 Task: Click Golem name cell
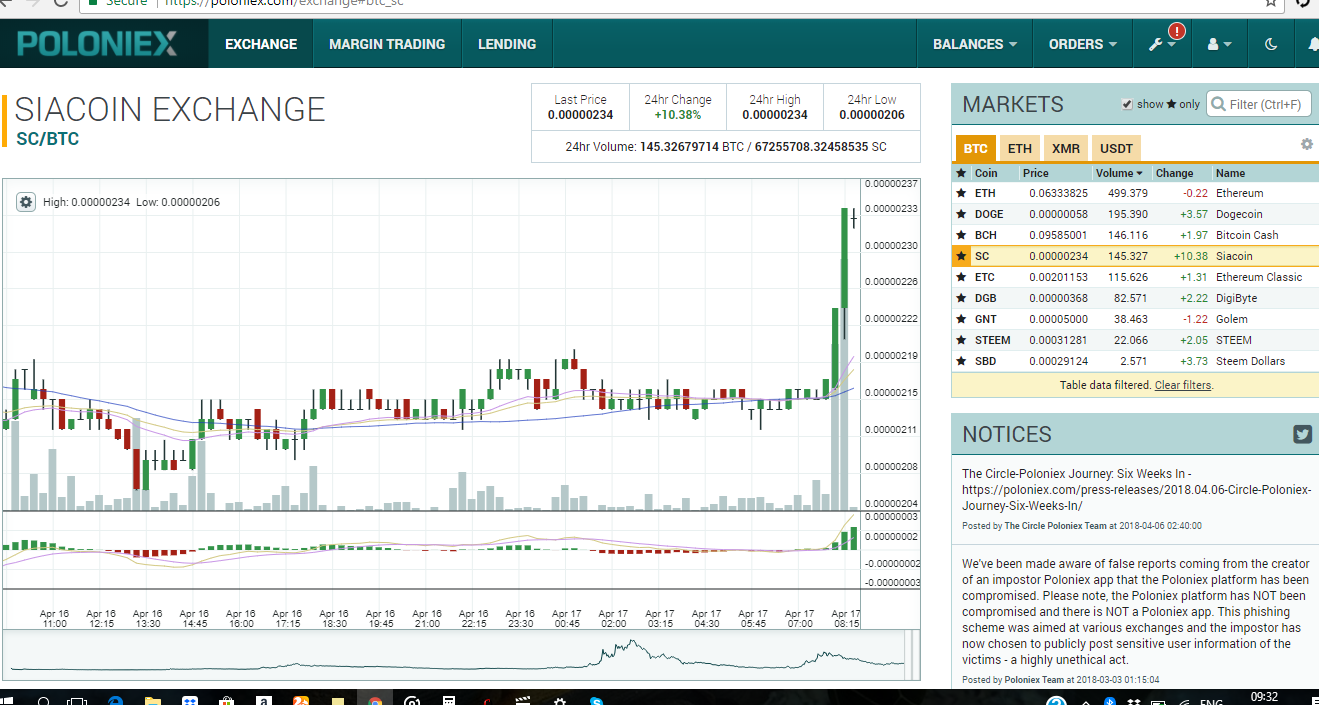tap(1232, 319)
